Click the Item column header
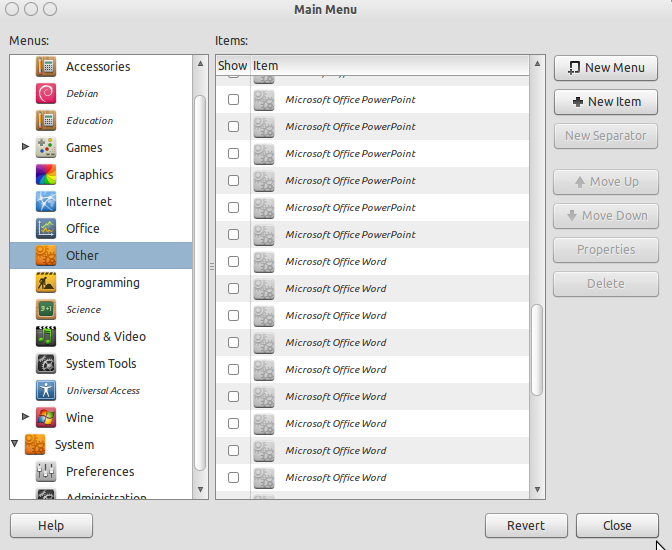The height and width of the screenshot is (550, 672). click(x=390, y=66)
